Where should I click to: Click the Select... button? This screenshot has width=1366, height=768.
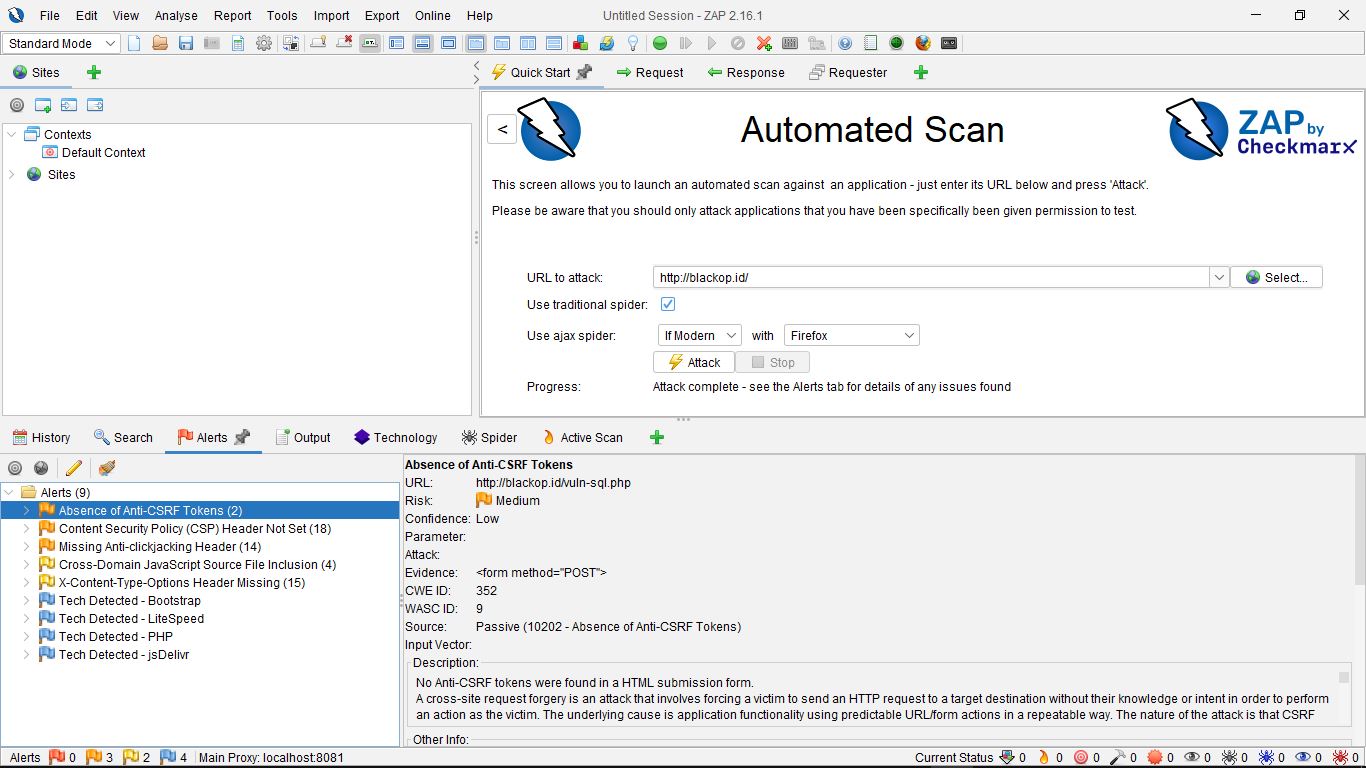[x=1276, y=277]
